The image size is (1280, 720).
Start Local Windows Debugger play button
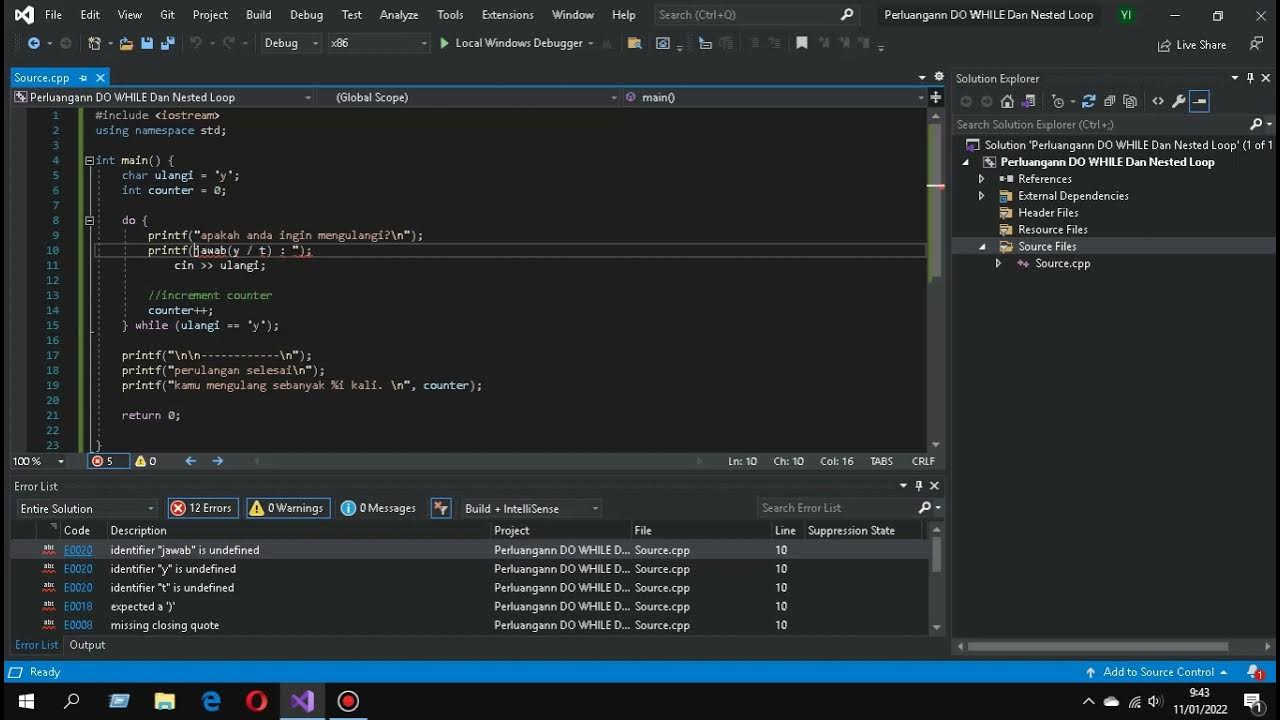pyautogui.click(x=445, y=43)
